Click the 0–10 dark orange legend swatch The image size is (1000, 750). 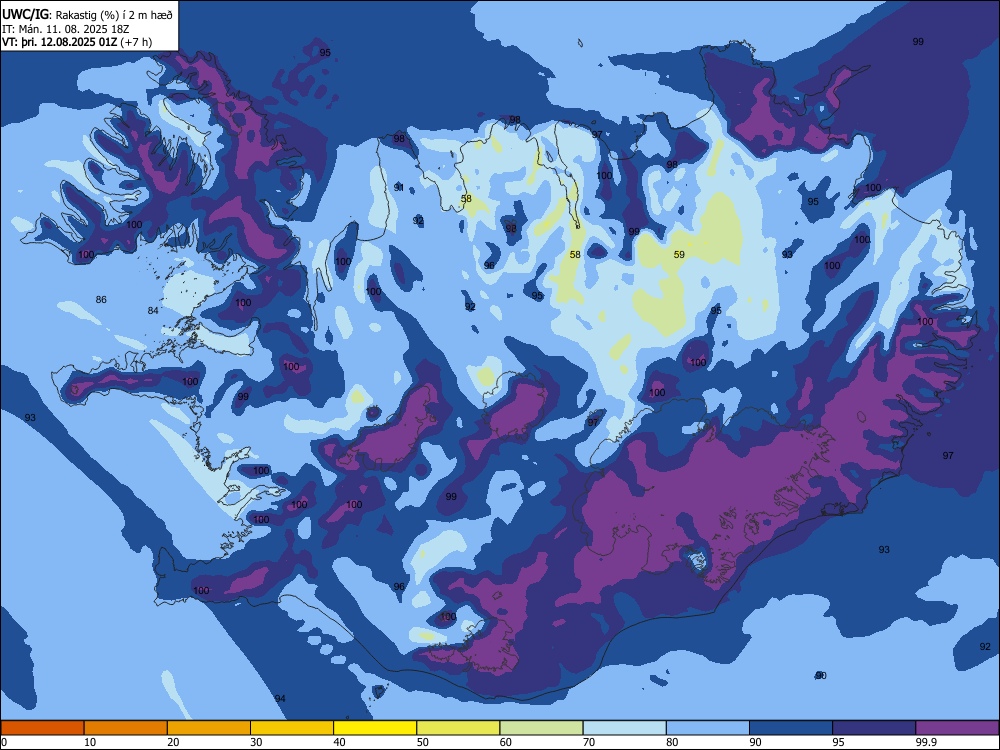(43, 728)
